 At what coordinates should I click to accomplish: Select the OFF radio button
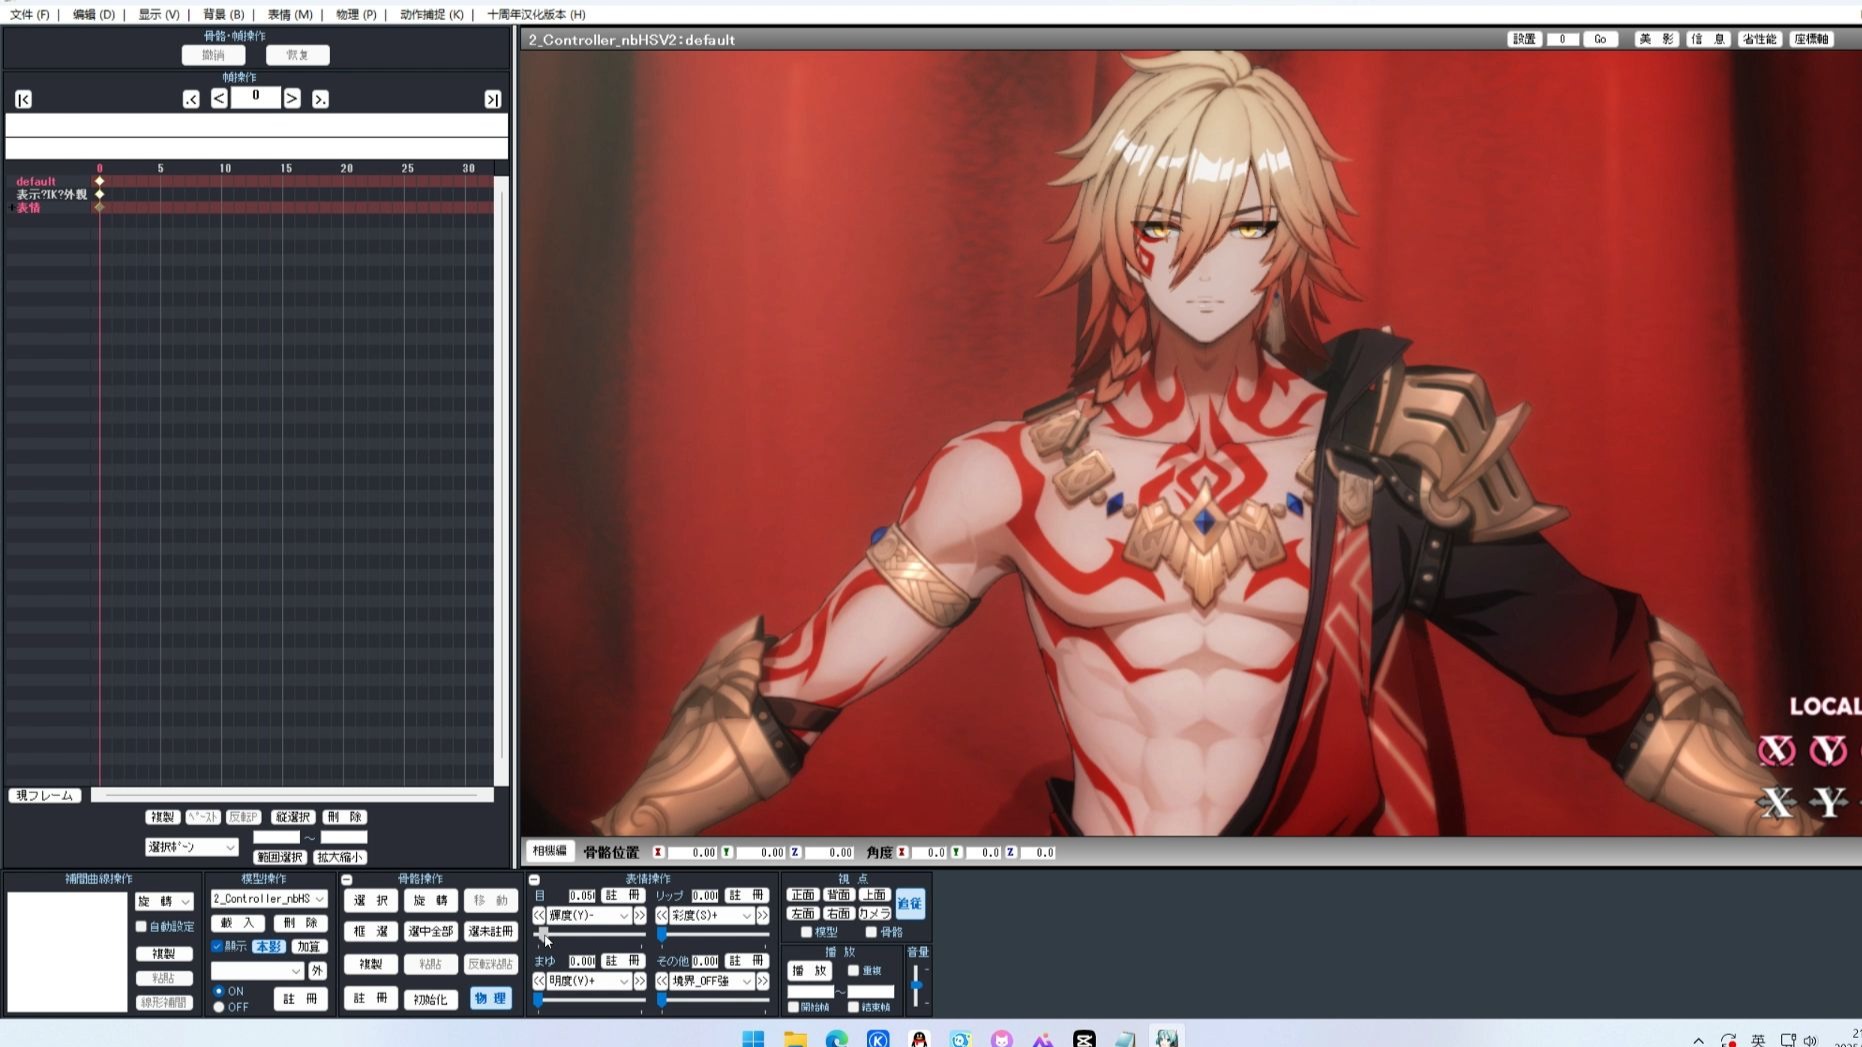219,1007
